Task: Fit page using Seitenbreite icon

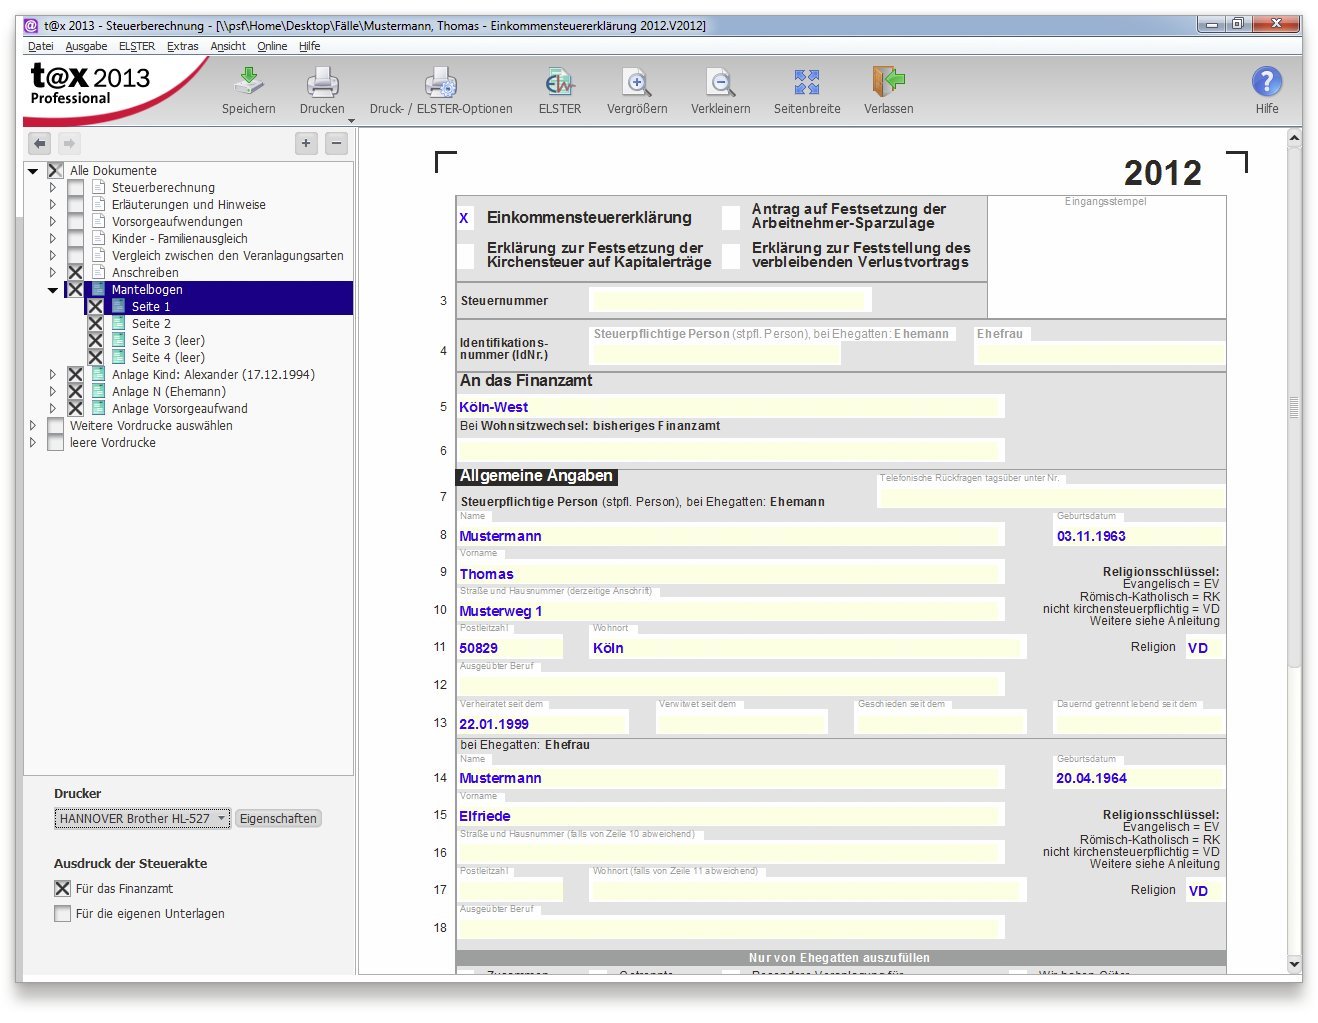Action: pos(806,82)
